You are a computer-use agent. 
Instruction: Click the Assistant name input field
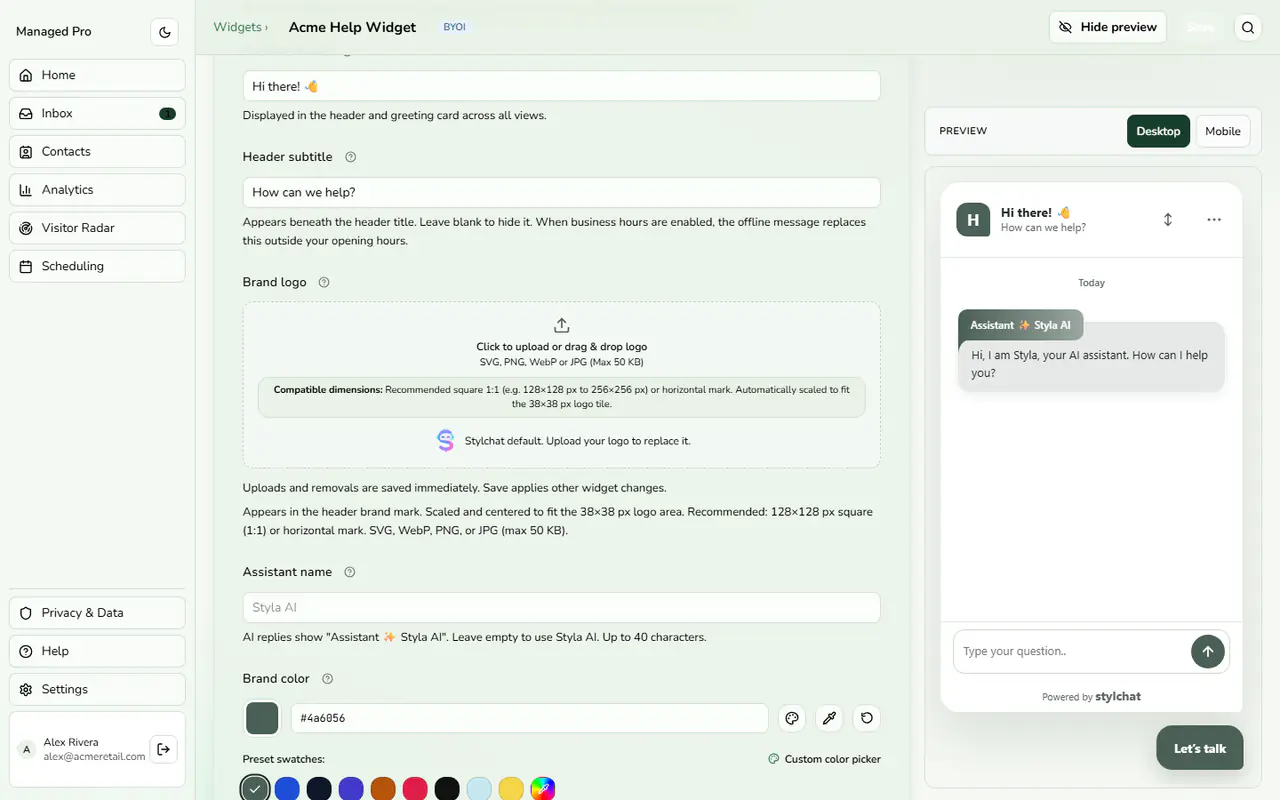tap(562, 608)
